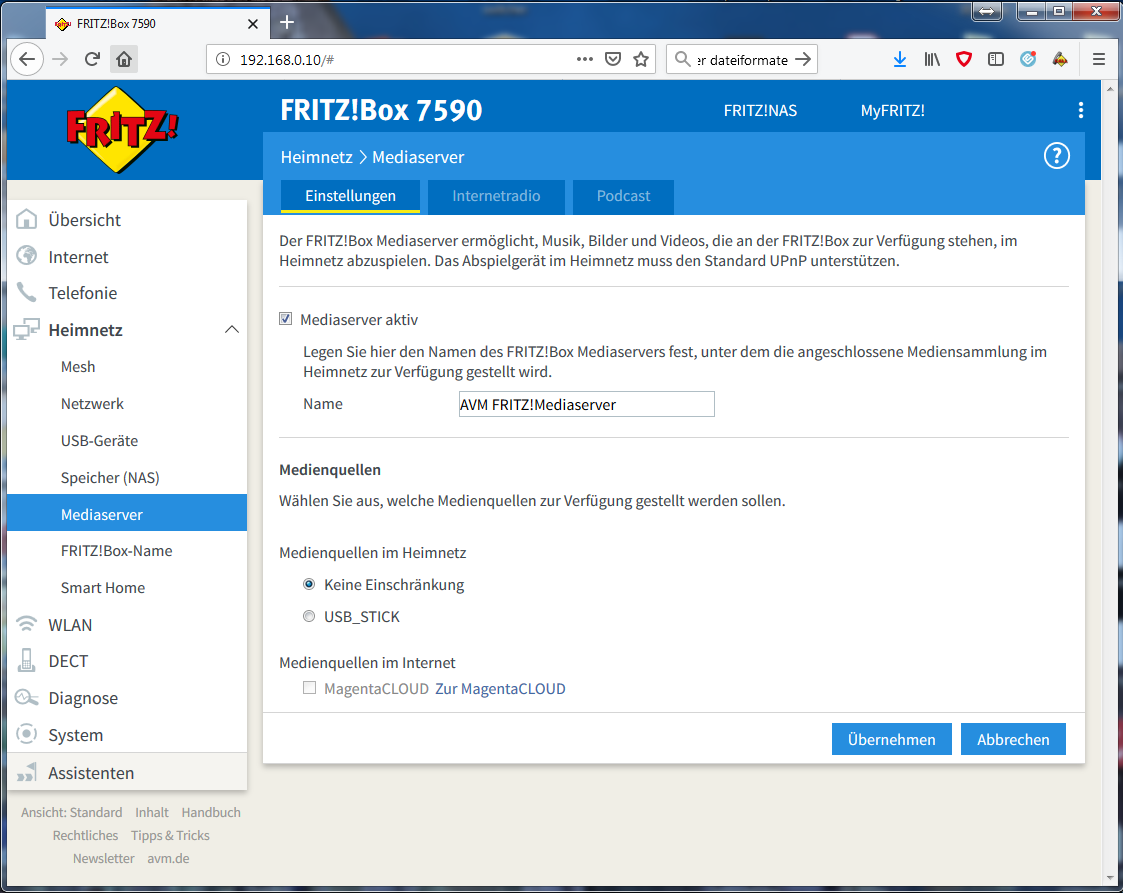The image size is (1123, 893).
Task: Select the Heimnetz sidebar entry
Action: 85,330
